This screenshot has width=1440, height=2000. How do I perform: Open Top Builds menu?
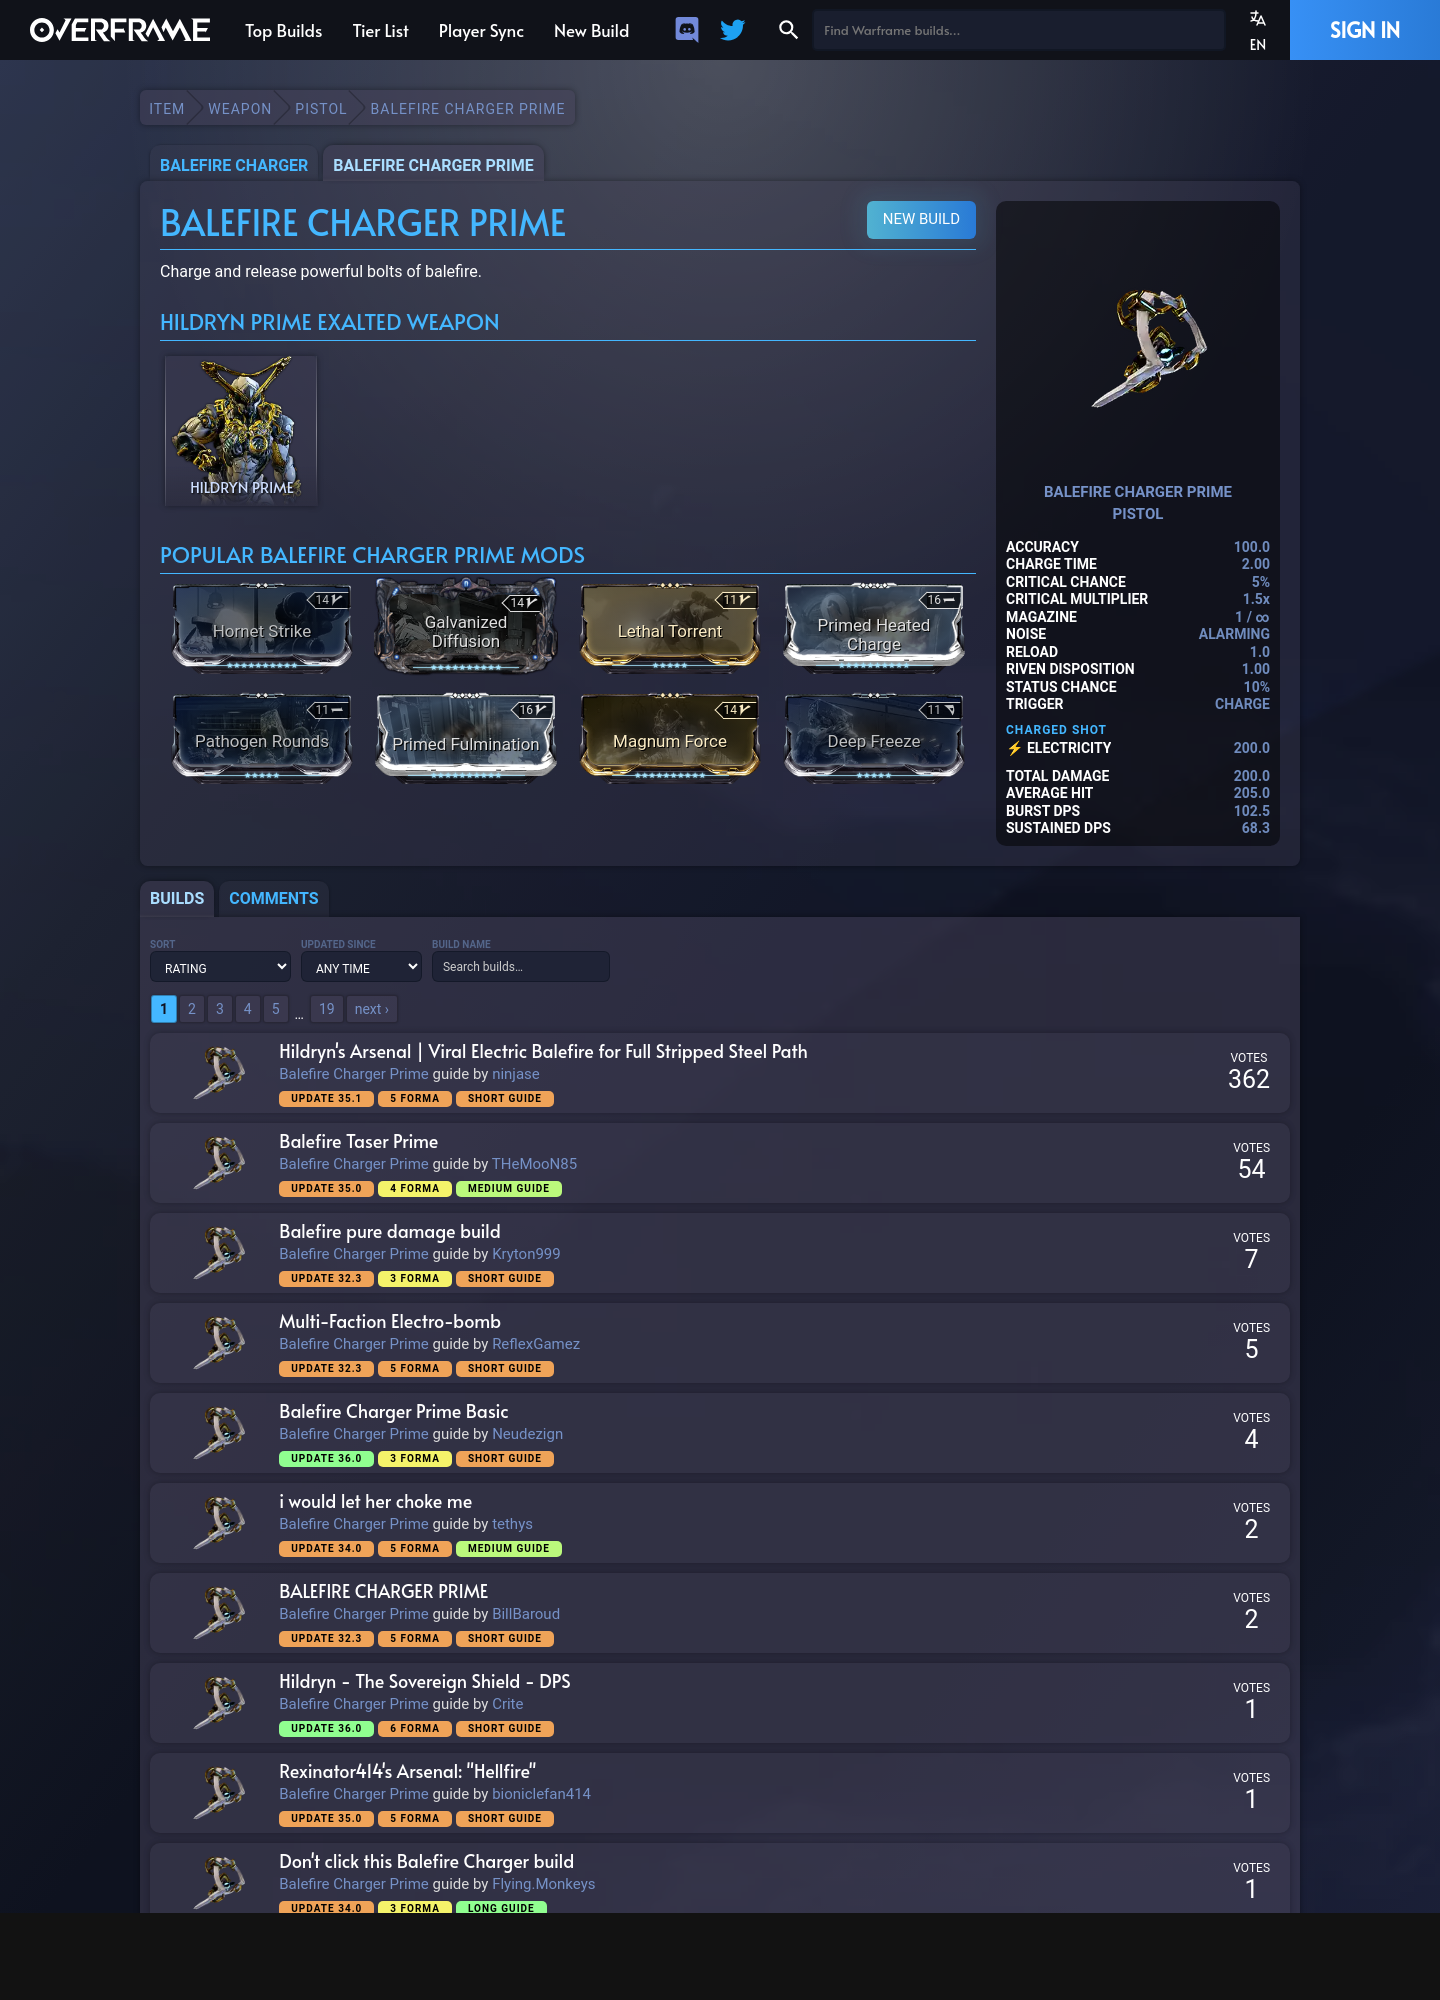pyautogui.click(x=283, y=31)
